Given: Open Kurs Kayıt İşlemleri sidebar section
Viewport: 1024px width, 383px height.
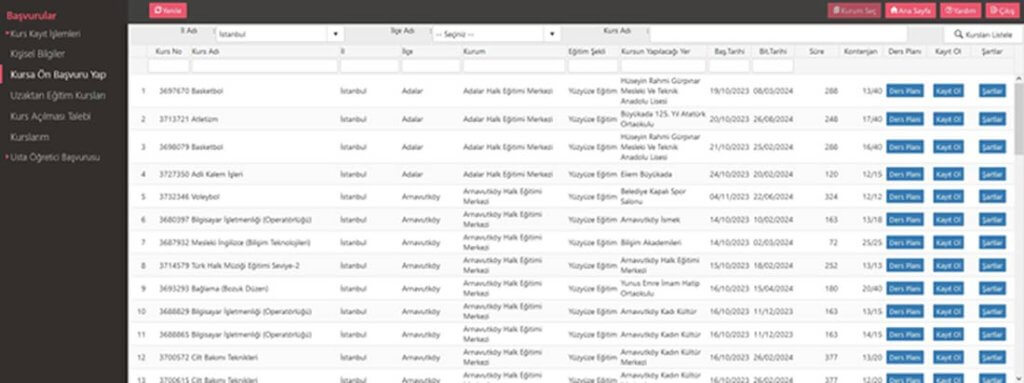Looking at the screenshot, I should pyautogui.click(x=44, y=33).
